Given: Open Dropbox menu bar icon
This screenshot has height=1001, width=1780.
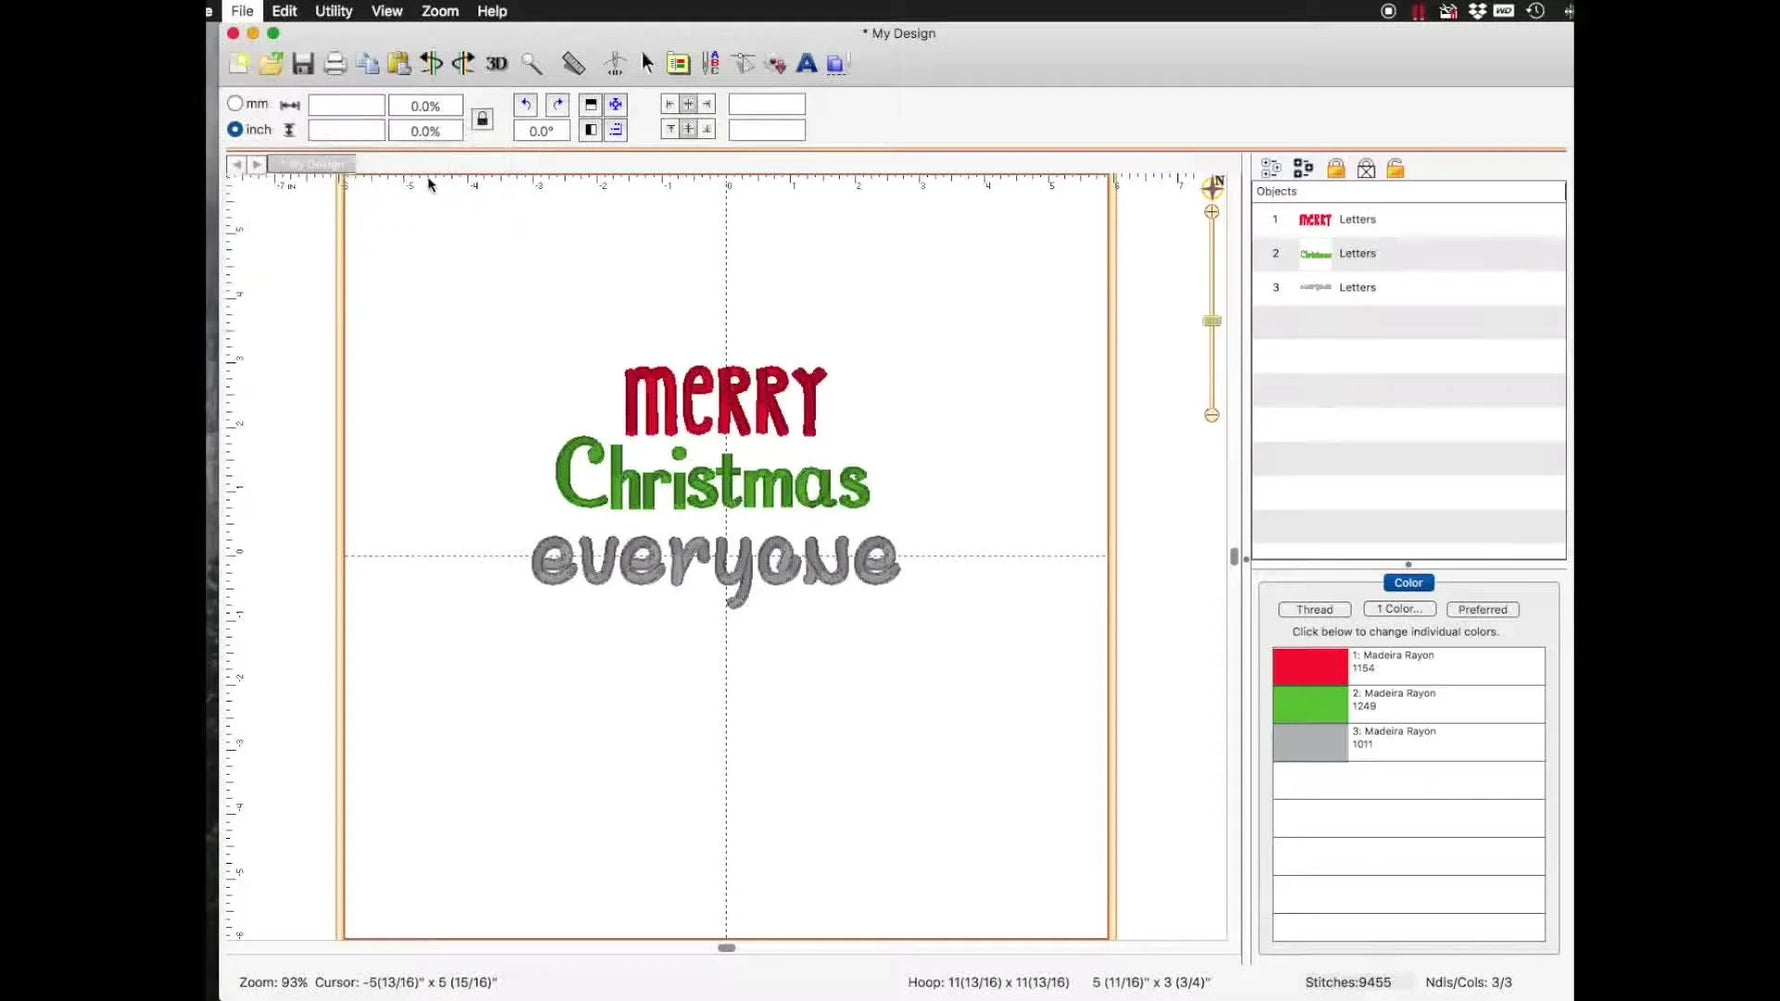Looking at the screenshot, I should point(1476,11).
